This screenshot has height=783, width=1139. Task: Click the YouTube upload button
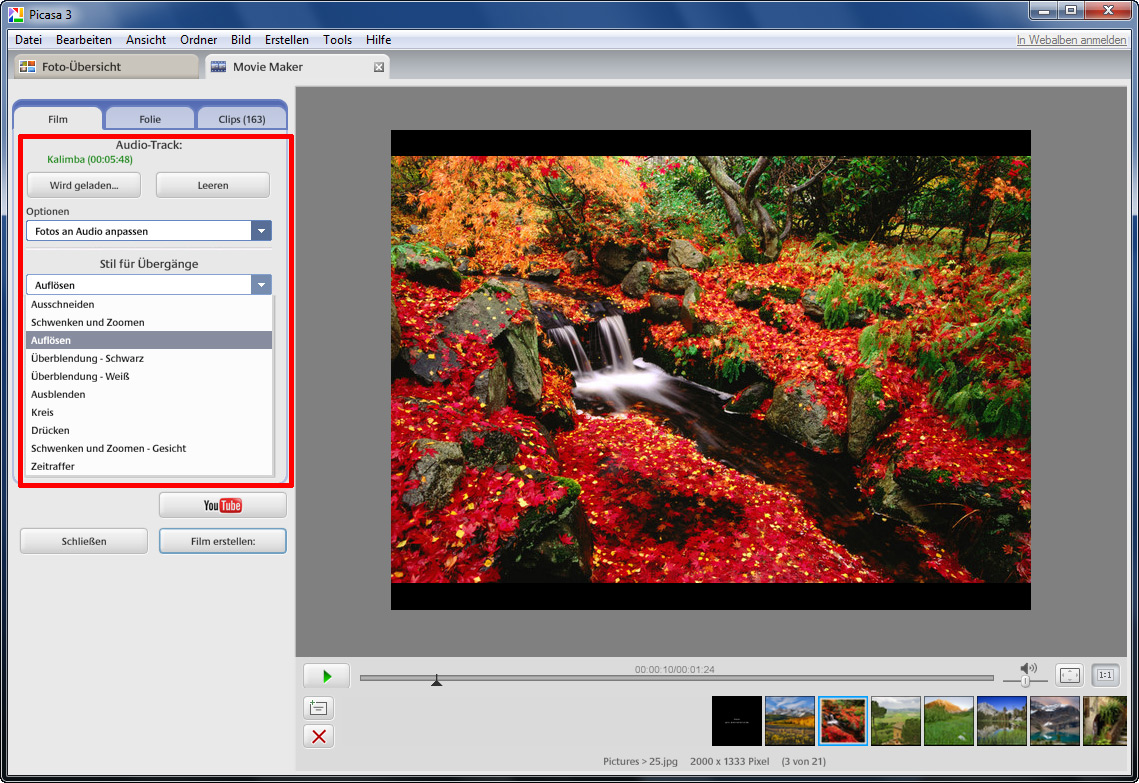pos(222,505)
